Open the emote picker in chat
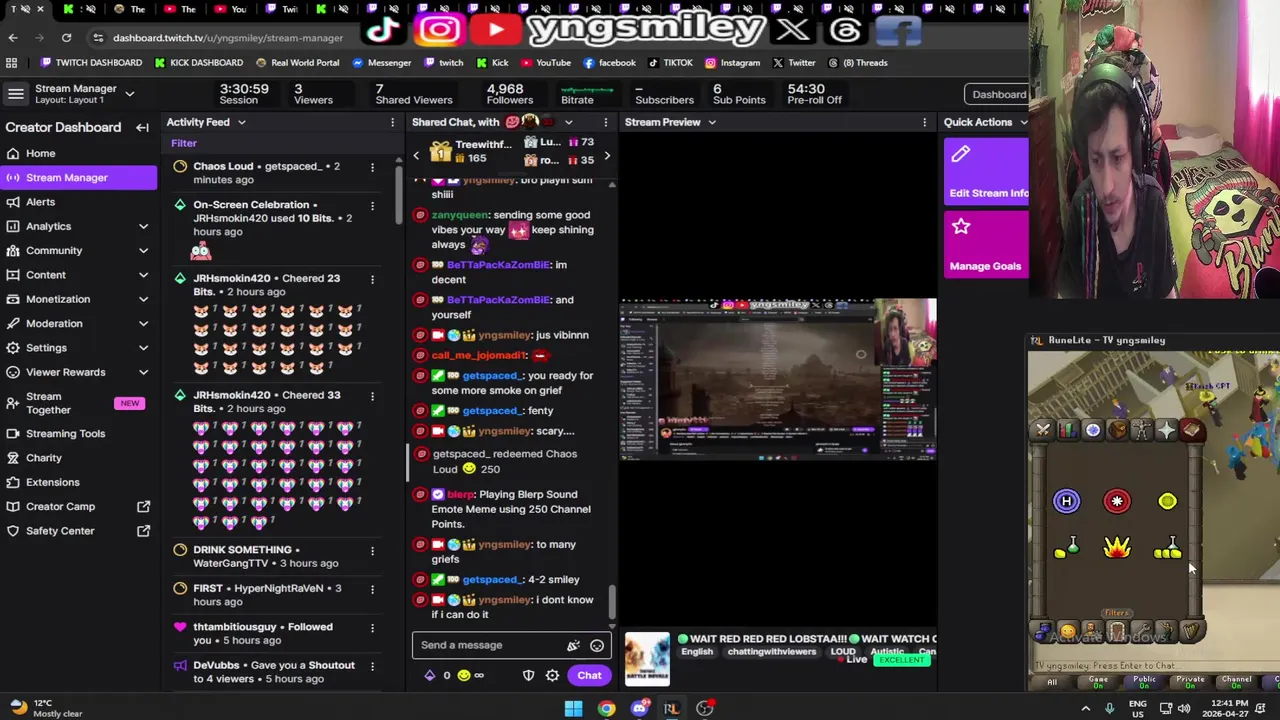 [x=597, y=645]
